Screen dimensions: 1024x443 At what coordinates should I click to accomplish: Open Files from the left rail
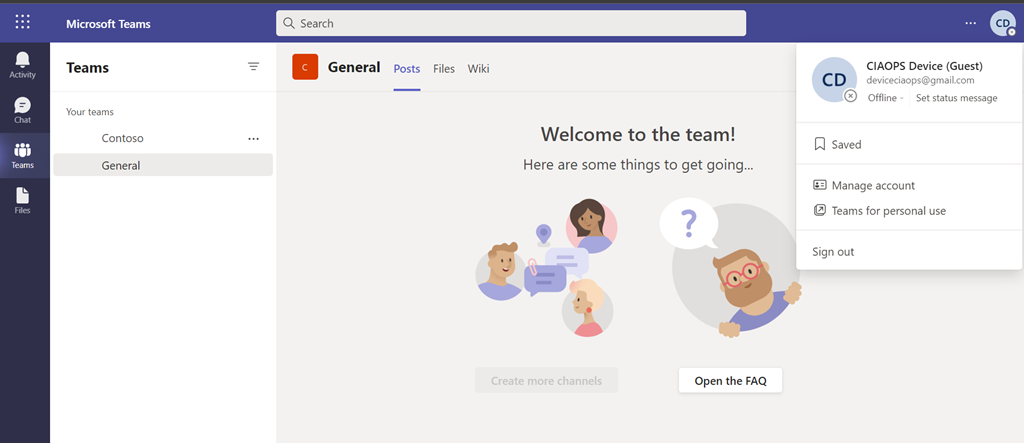point(23,201)
